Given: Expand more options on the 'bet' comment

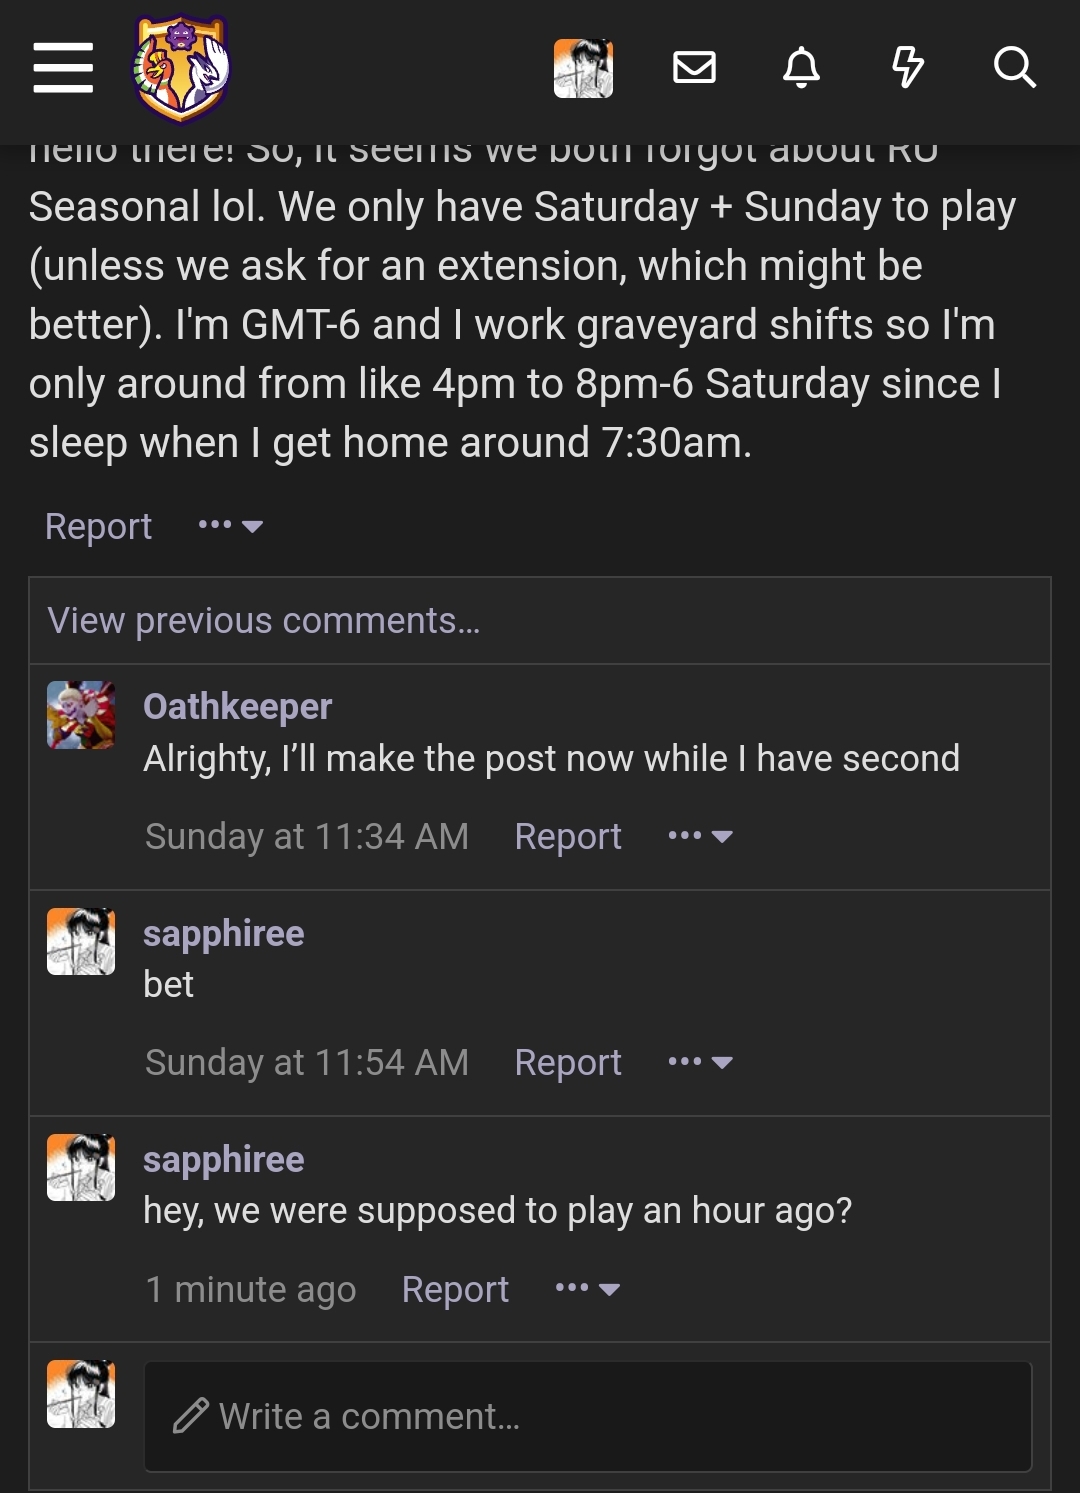Looking at the screenshot, I should pyautogui.click(x=700, y=1062).
